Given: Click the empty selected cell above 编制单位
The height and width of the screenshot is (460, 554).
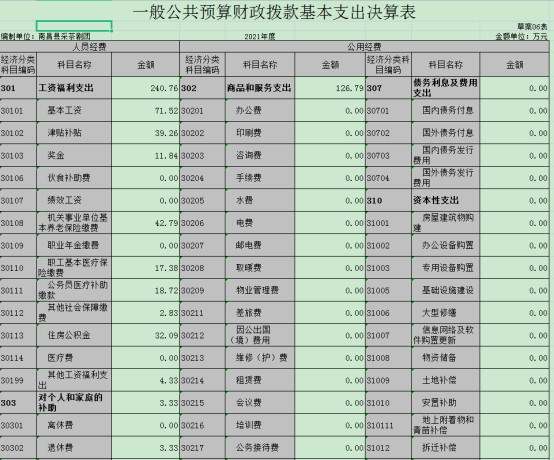Looking at the screenshot, I should [74, 26].
